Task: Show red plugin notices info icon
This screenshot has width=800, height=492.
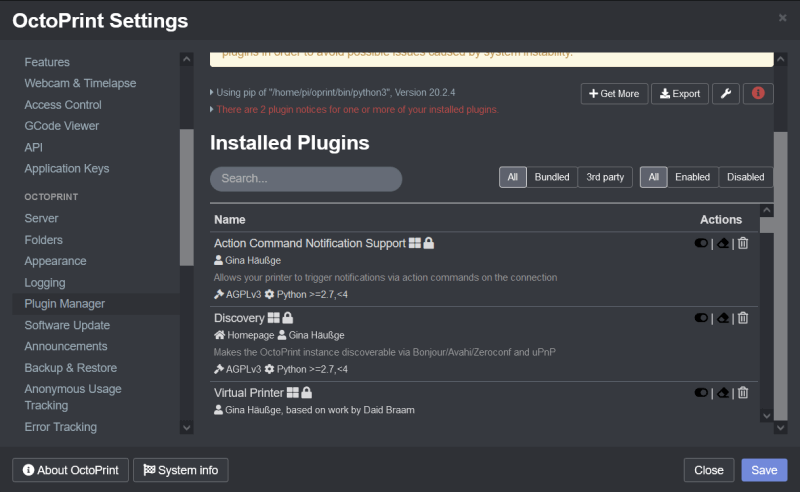Action: click(x=758, y=93)
